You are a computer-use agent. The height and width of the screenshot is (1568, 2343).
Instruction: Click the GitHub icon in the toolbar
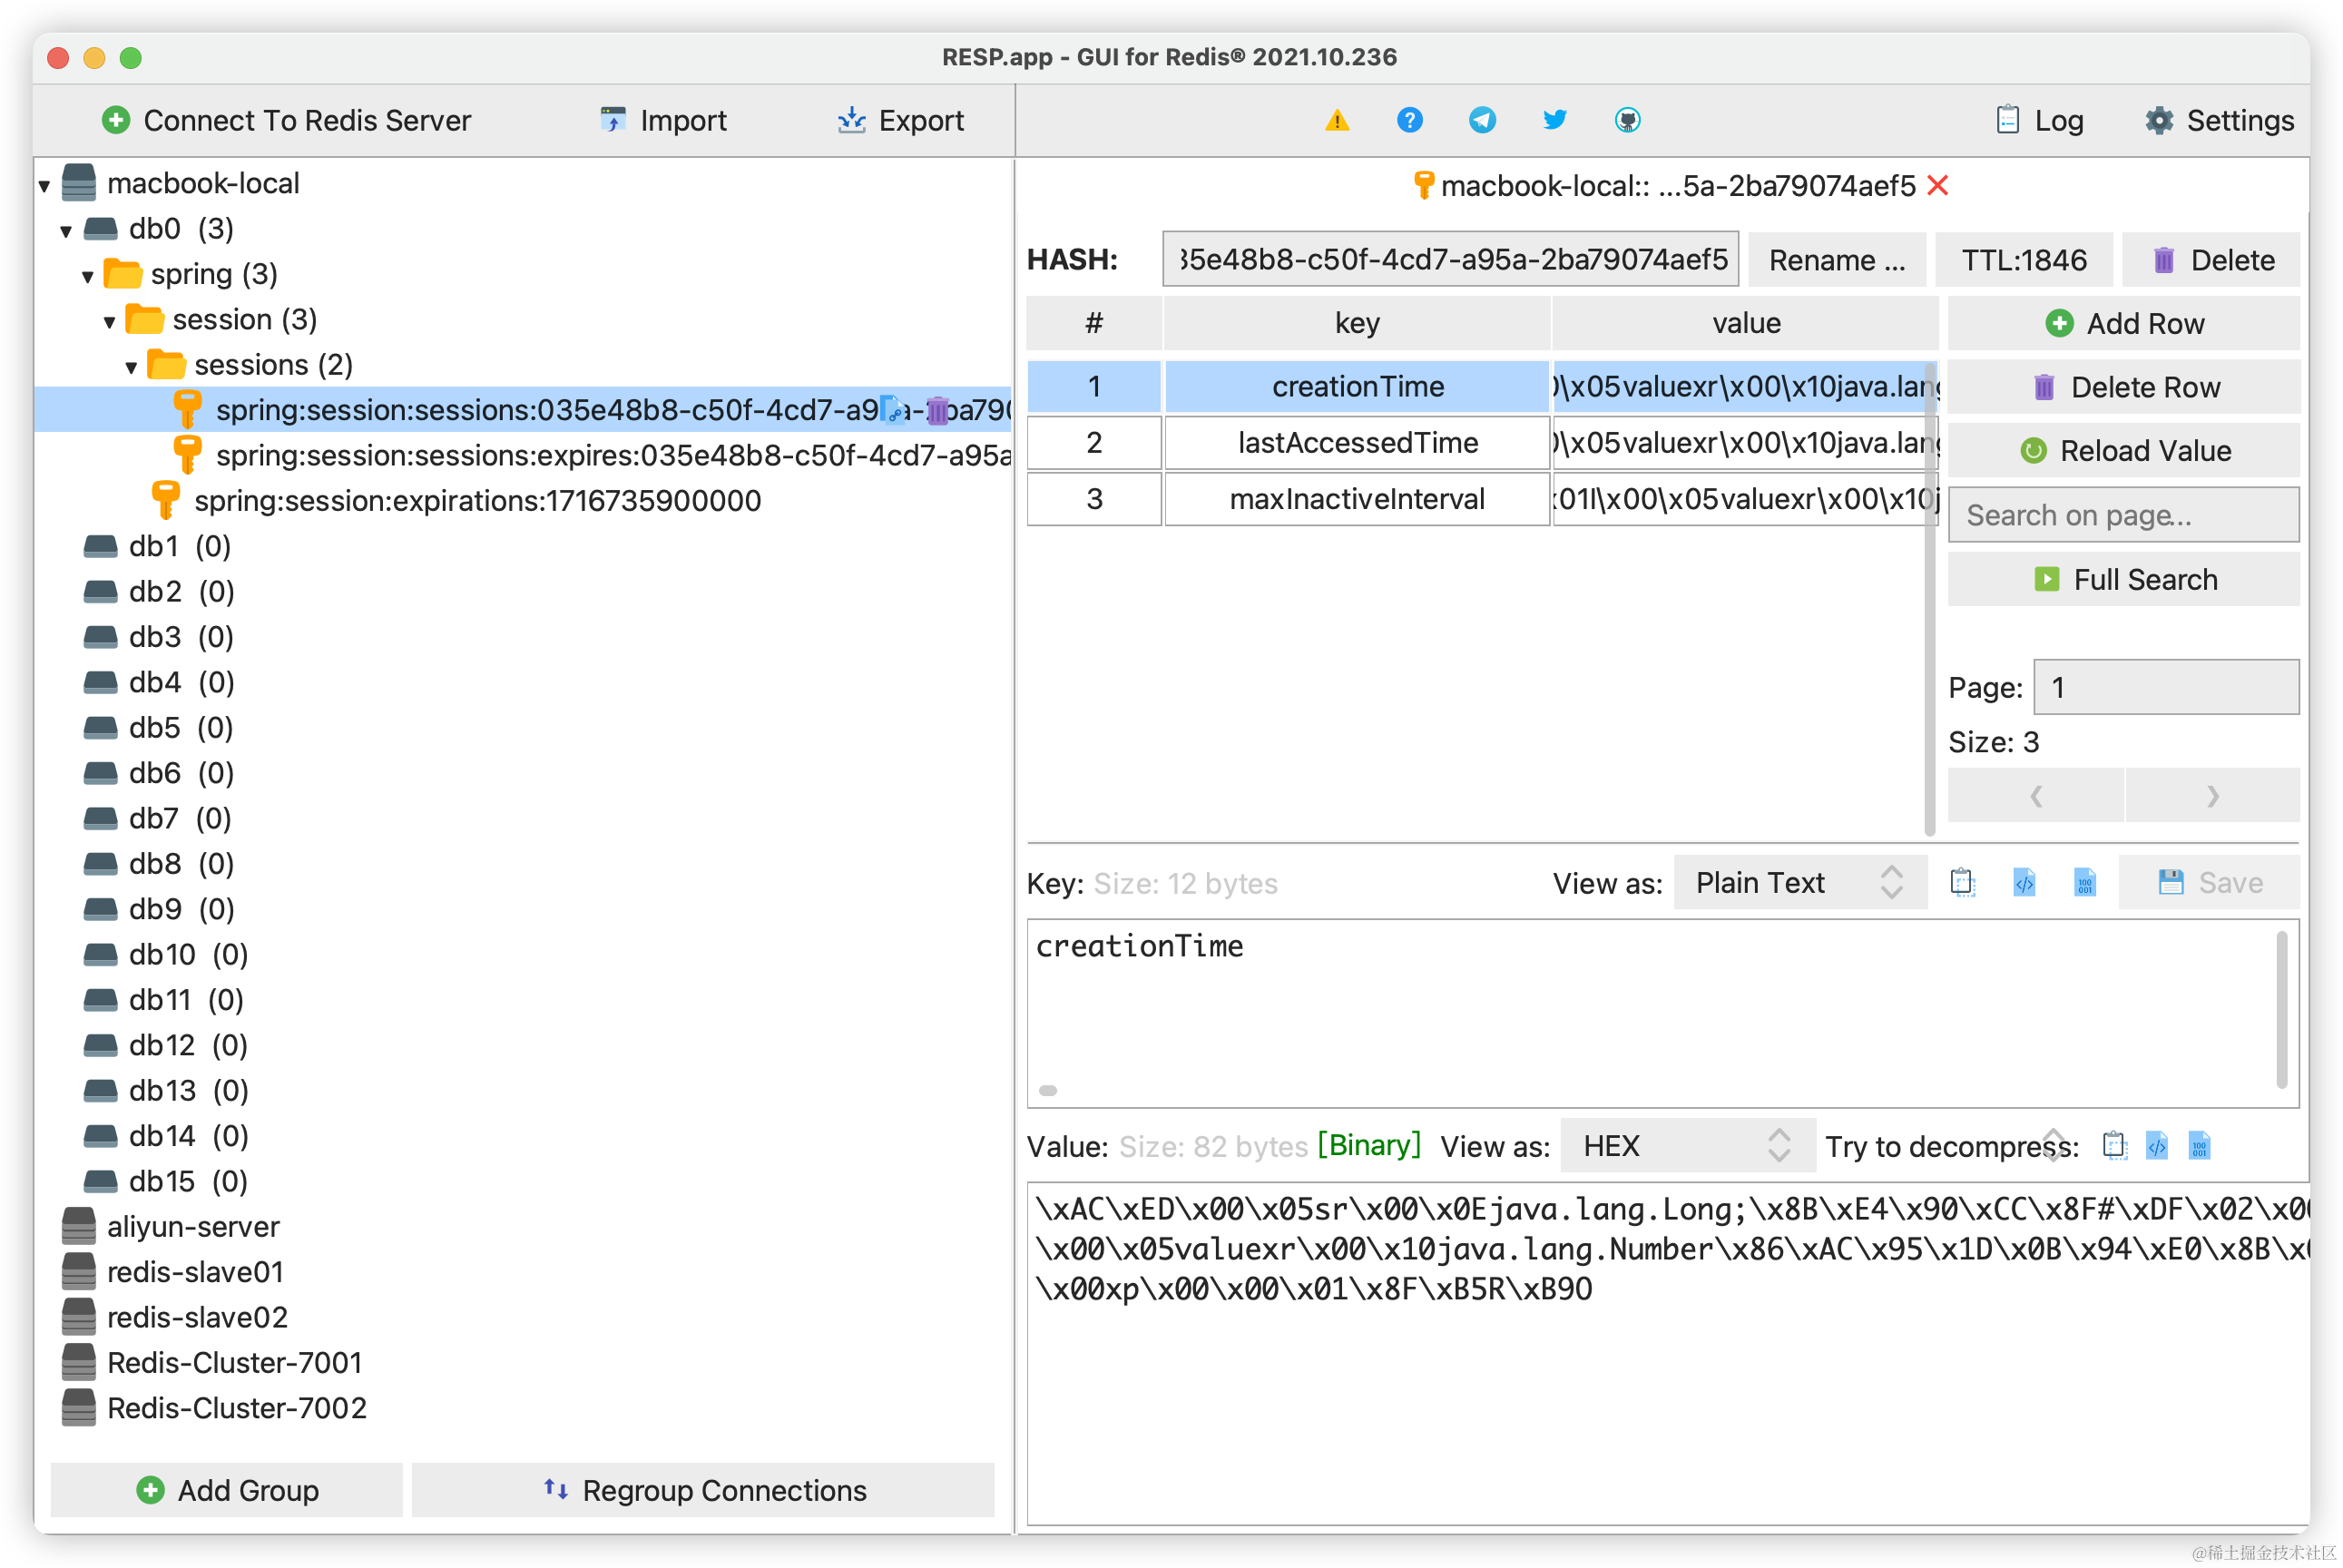point(1627,120)
